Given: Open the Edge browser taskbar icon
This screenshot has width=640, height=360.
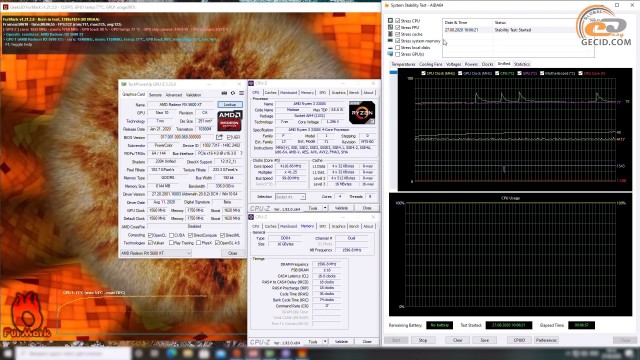Looking at the screenshot, I should (172, 353).
